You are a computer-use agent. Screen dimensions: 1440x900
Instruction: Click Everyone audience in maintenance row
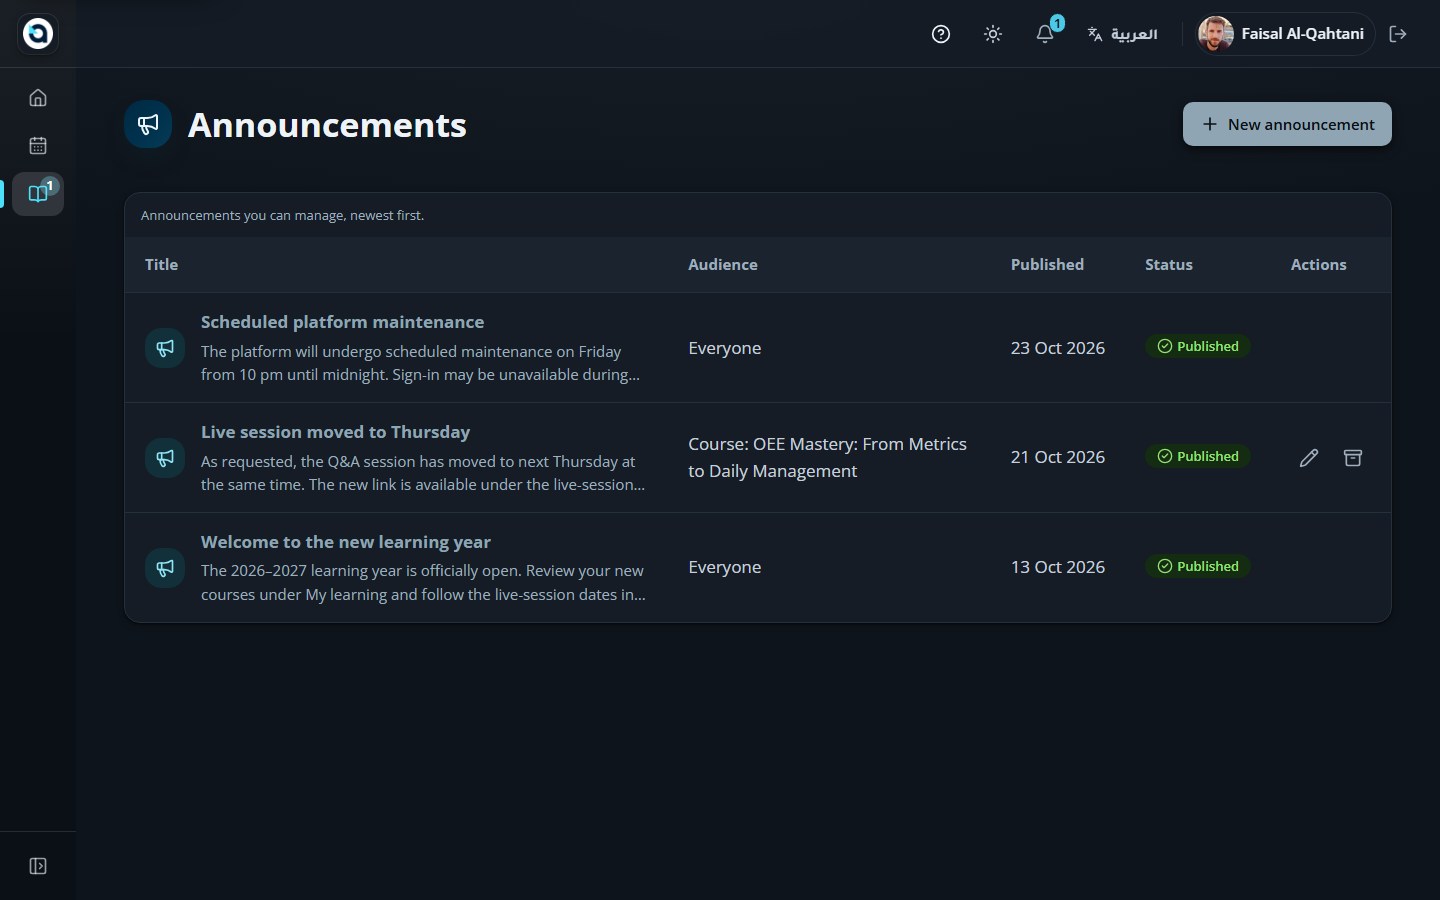pyautogui.click(x=725, y=348)
